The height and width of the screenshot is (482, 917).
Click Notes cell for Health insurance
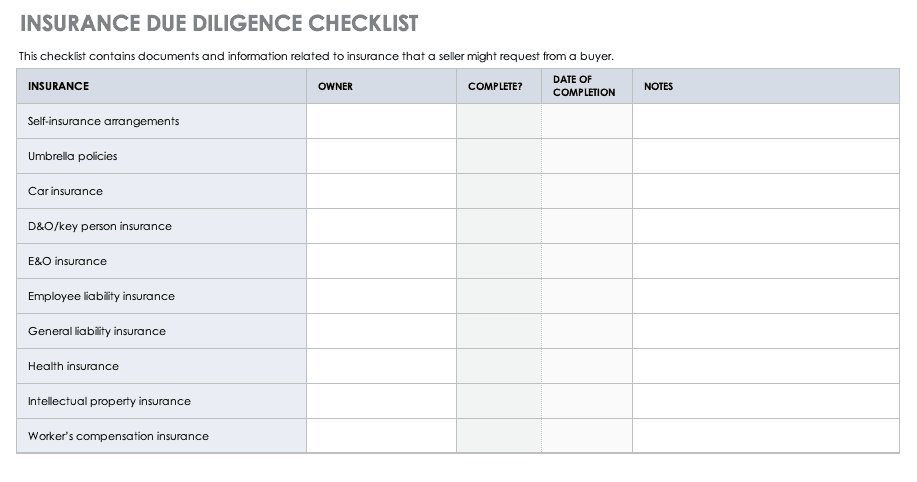click(x=765, y=366)
